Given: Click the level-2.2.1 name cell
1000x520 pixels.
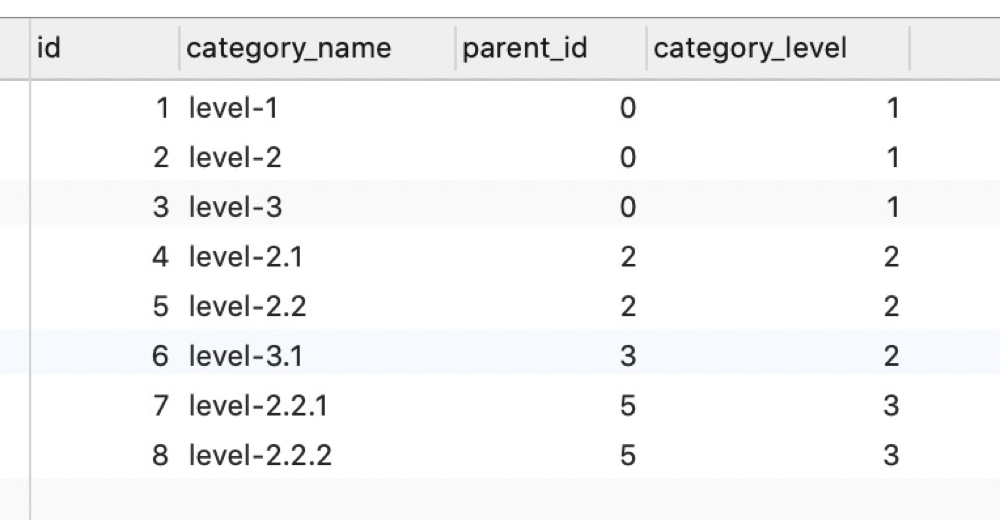Looking at the screenshot, I should tap(318, 405).
